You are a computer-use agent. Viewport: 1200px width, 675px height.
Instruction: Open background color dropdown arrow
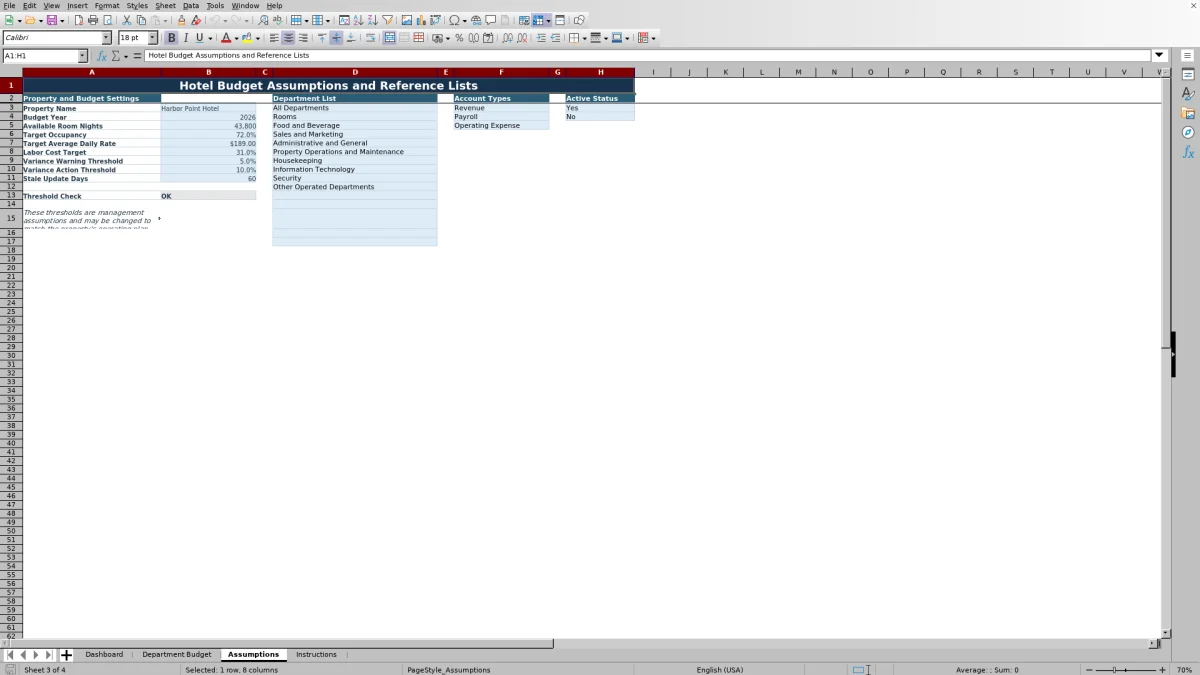click(258, 39)
